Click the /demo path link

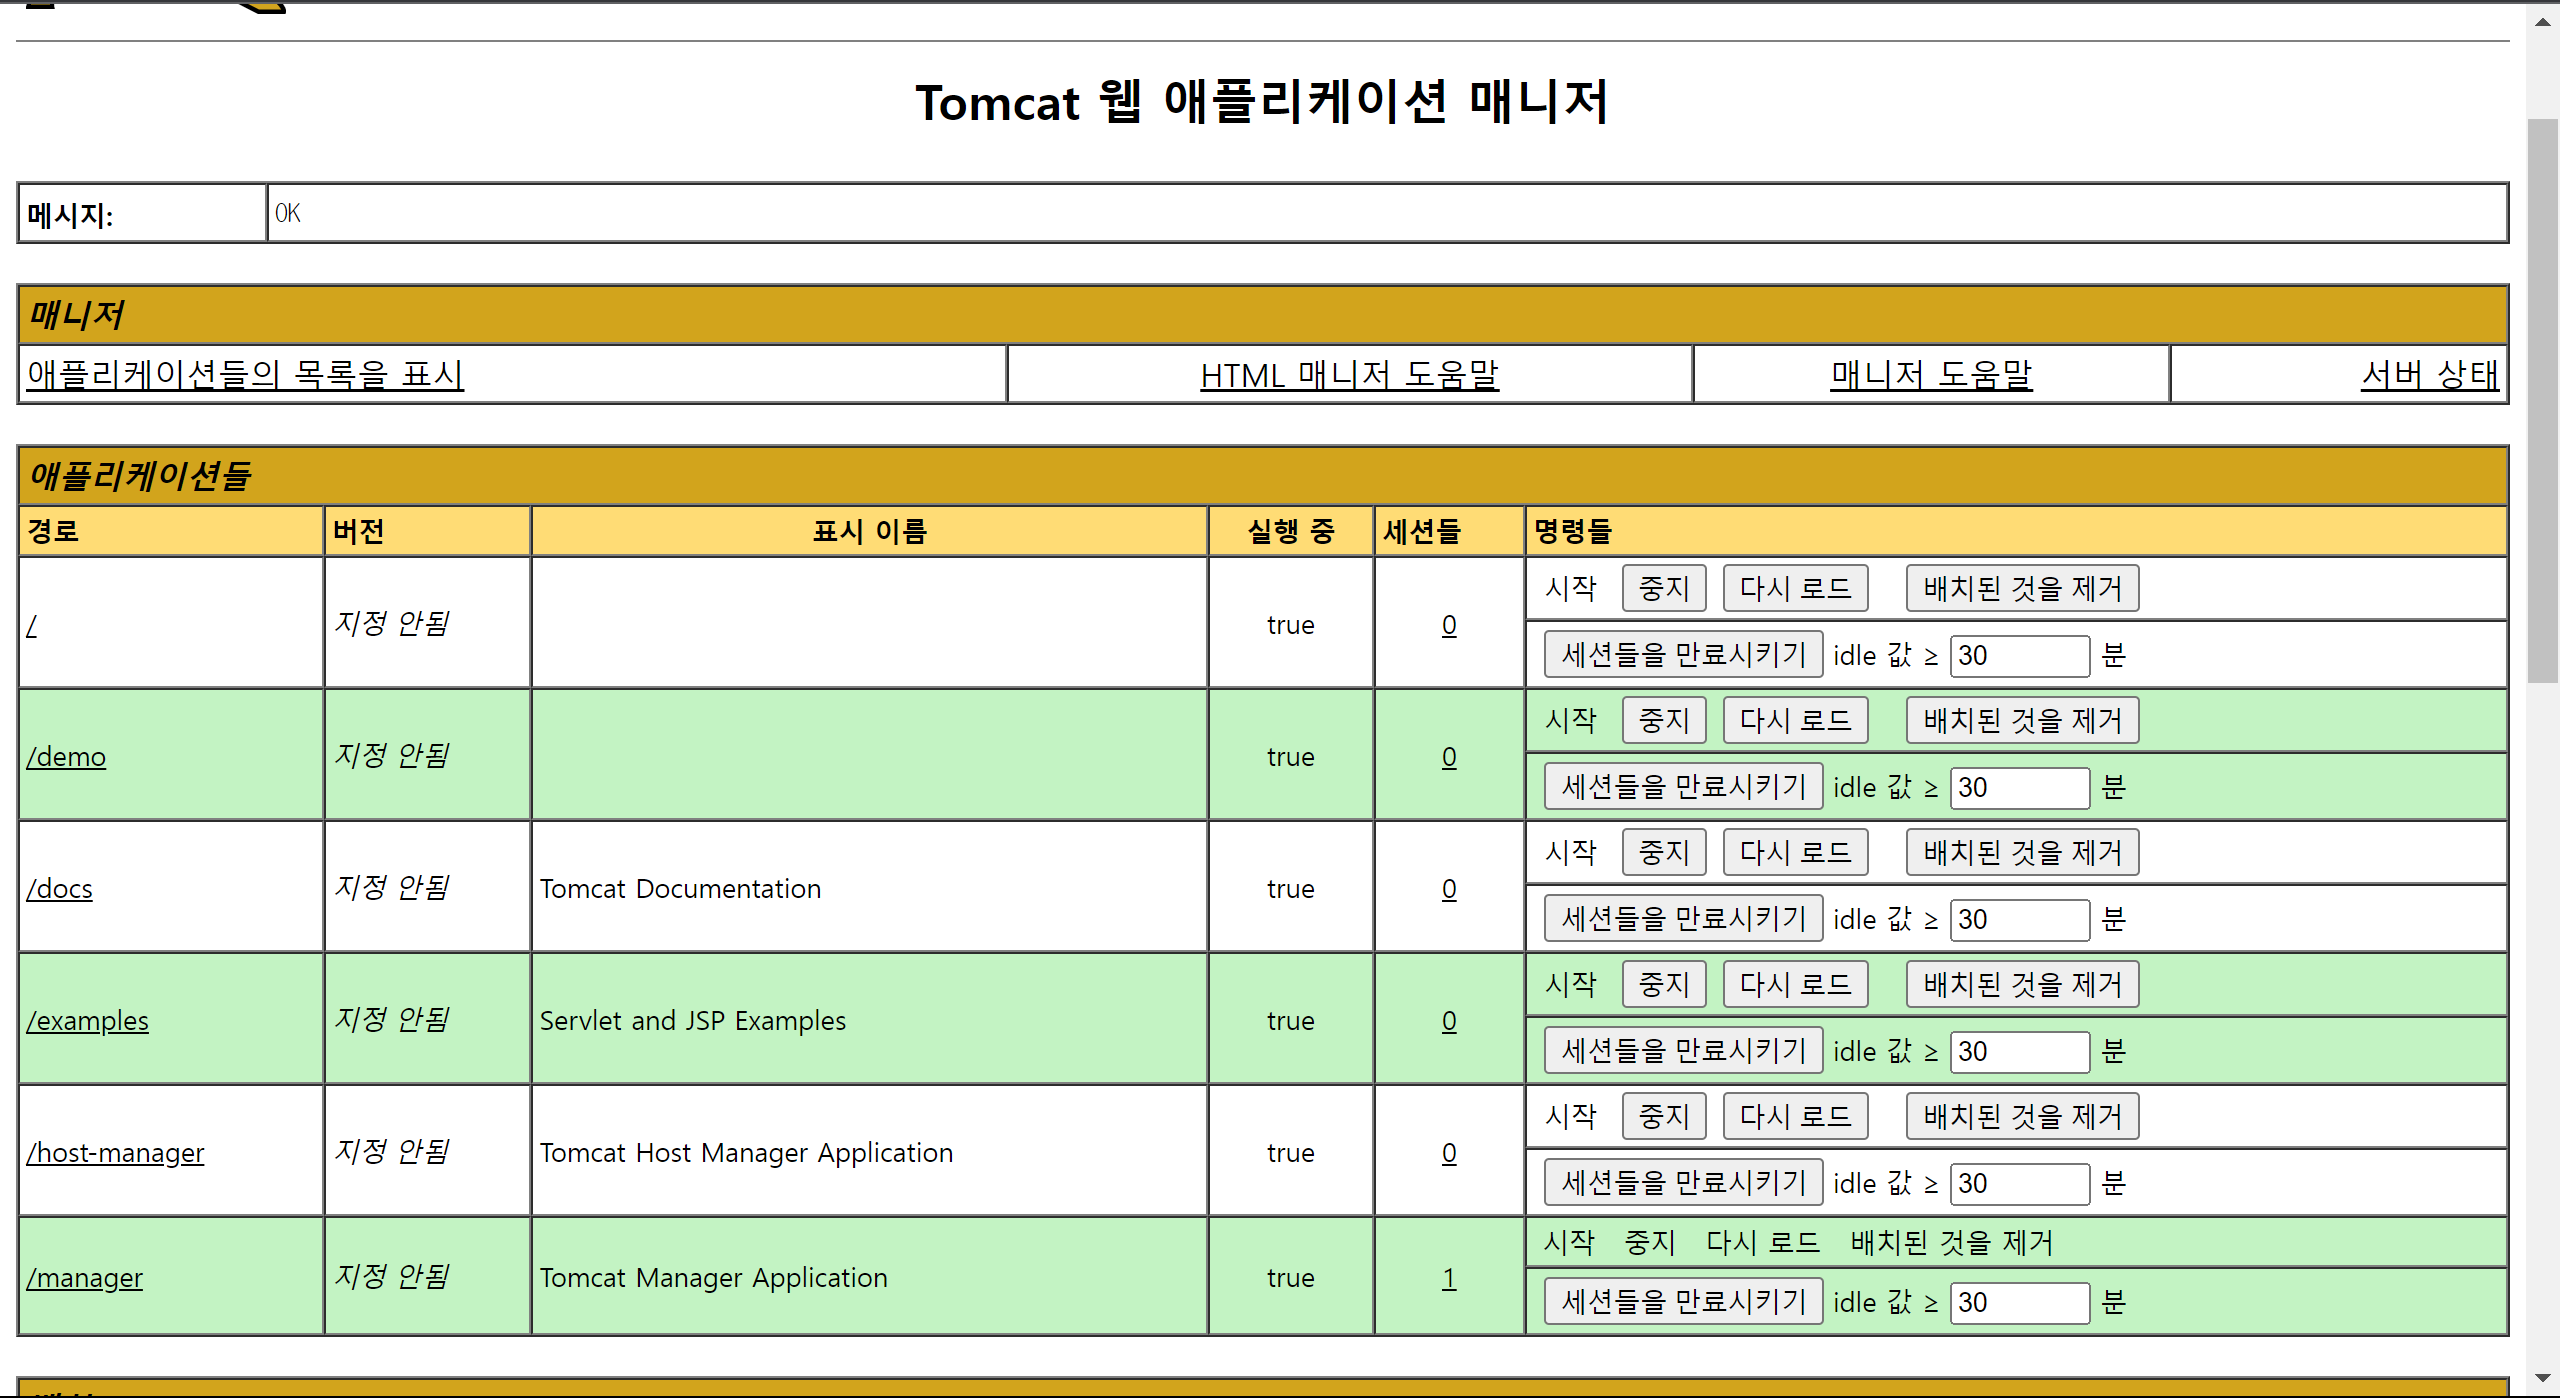(x=66, y=757)
